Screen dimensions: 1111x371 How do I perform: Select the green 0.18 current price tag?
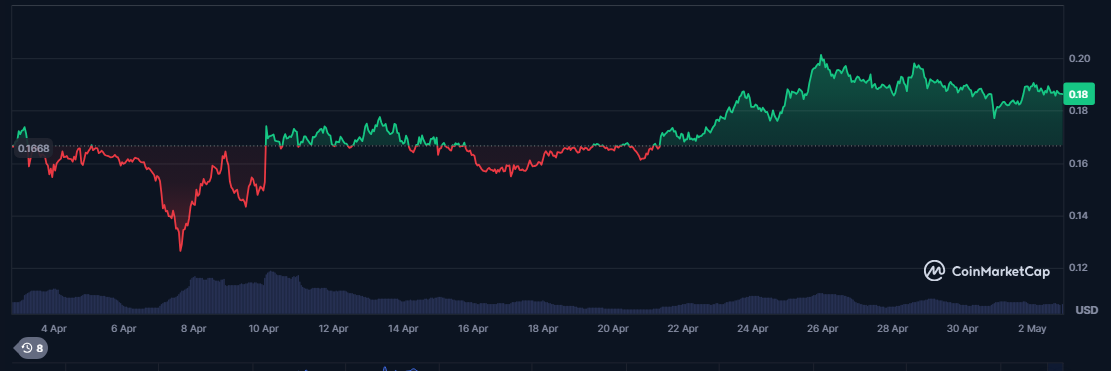pos(1078,94)
